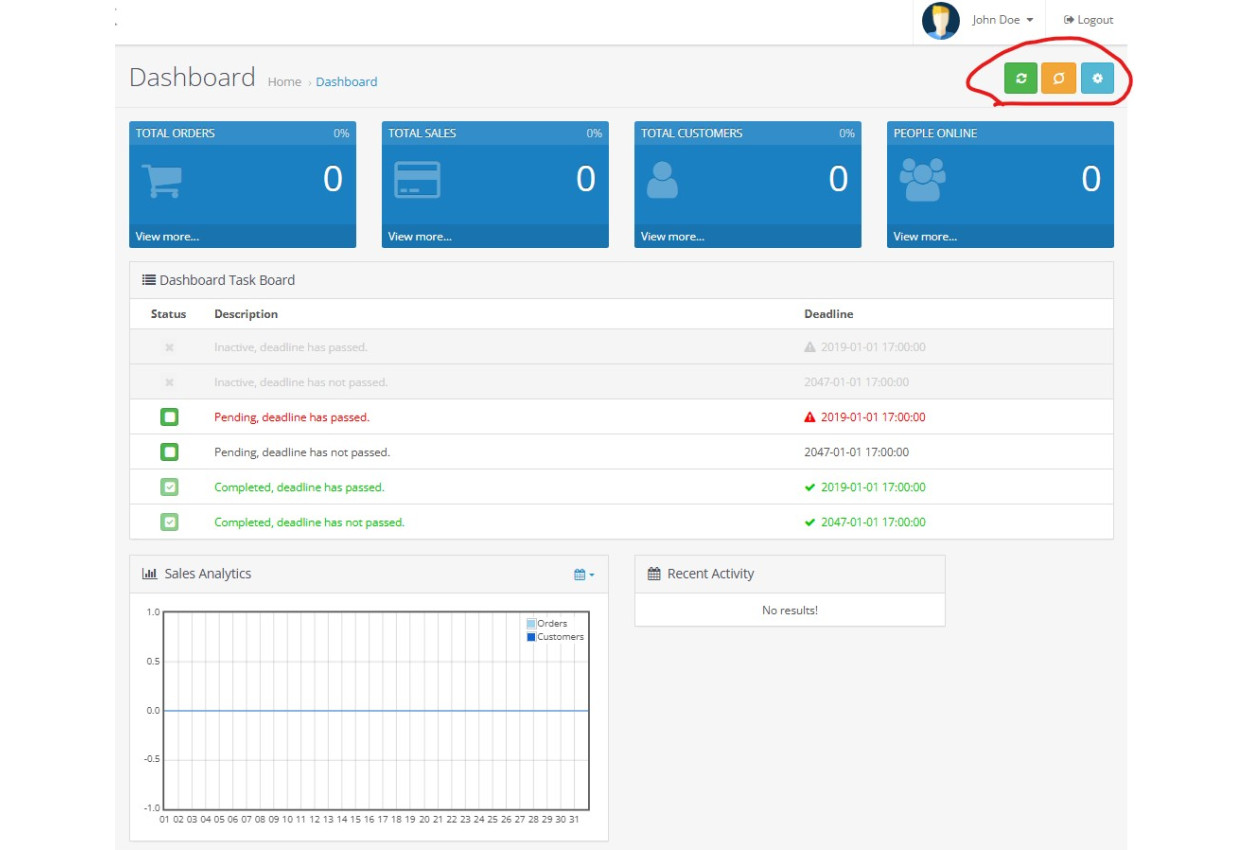Click the group icon in People Online

pyautogui.click(x=921, y=180)
